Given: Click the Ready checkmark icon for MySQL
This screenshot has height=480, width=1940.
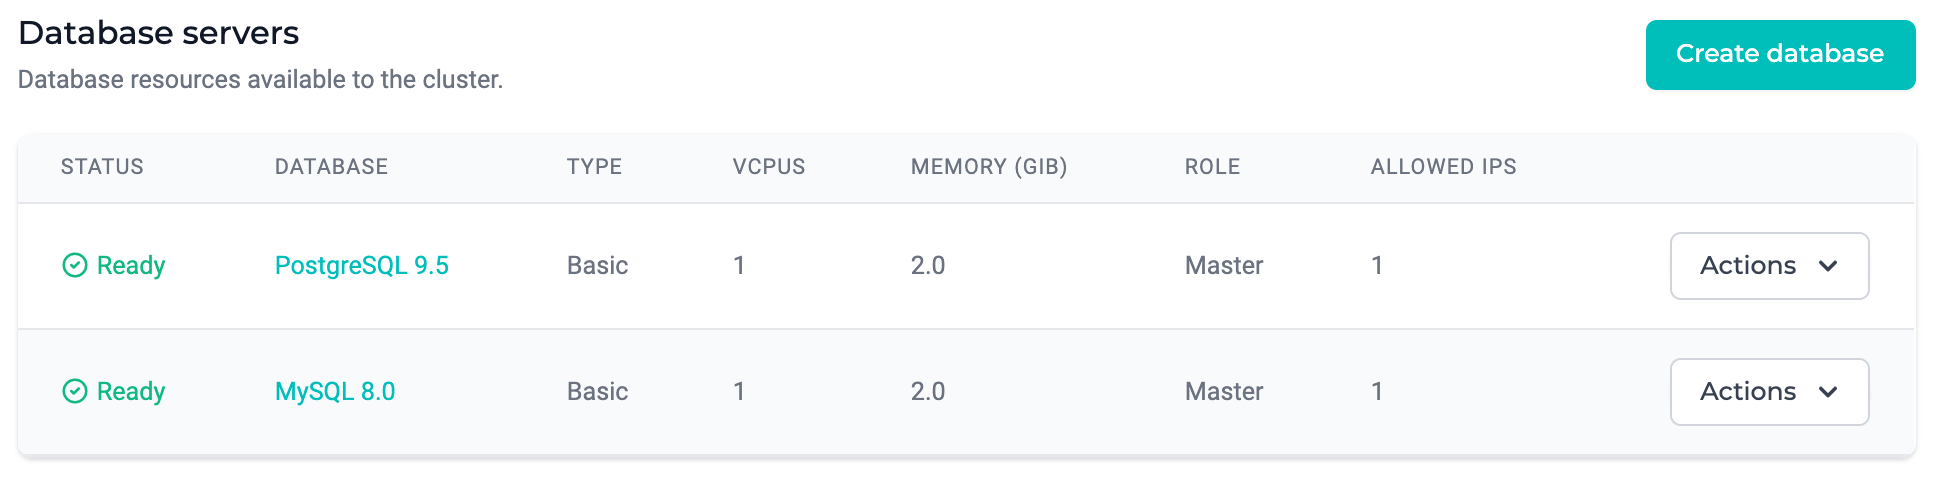Looking at the screenshot, I should point(75,391).
